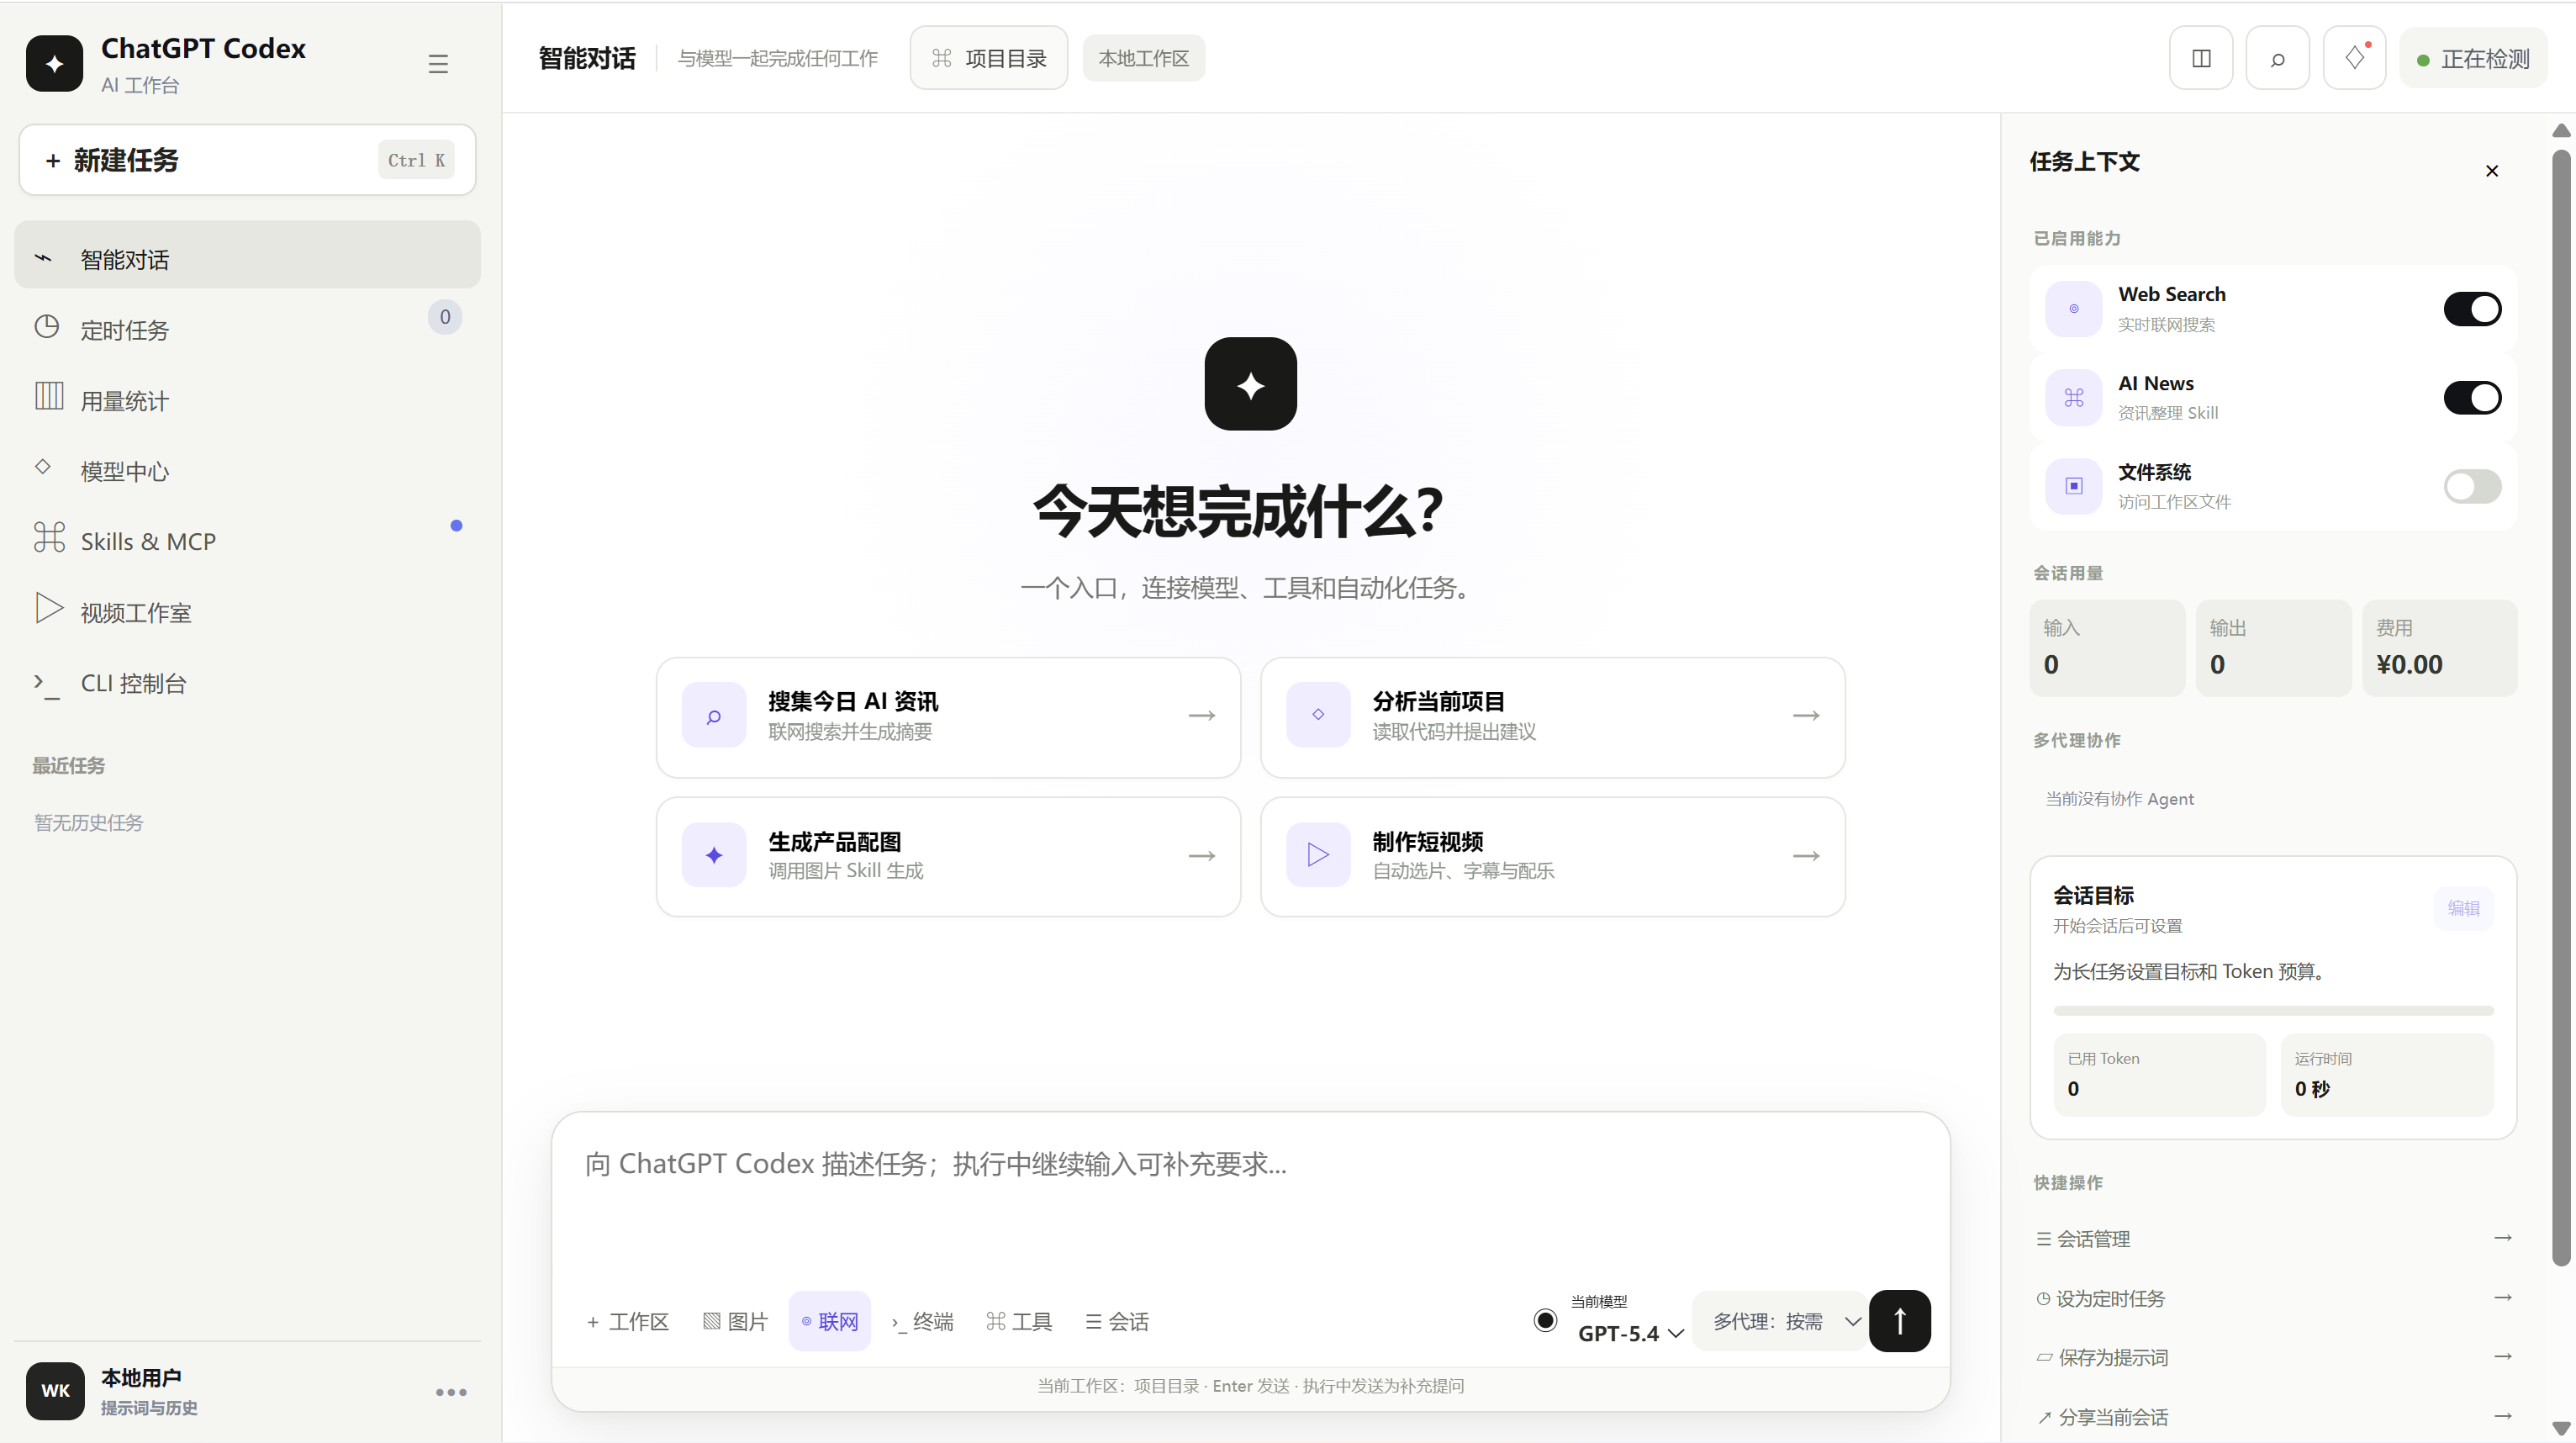Open 保存为提示词 quick action
2576x1443 pixels.
[x=2273, y=1357]
